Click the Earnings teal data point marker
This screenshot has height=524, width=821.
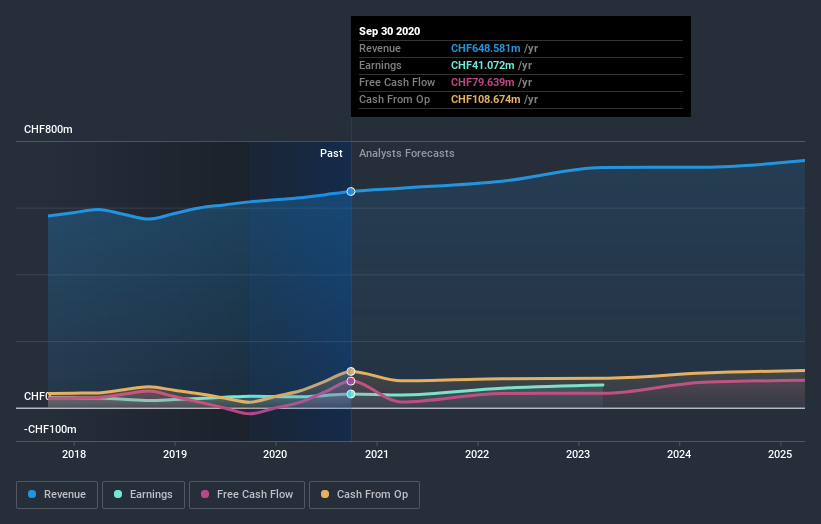[x=351, y=394]
